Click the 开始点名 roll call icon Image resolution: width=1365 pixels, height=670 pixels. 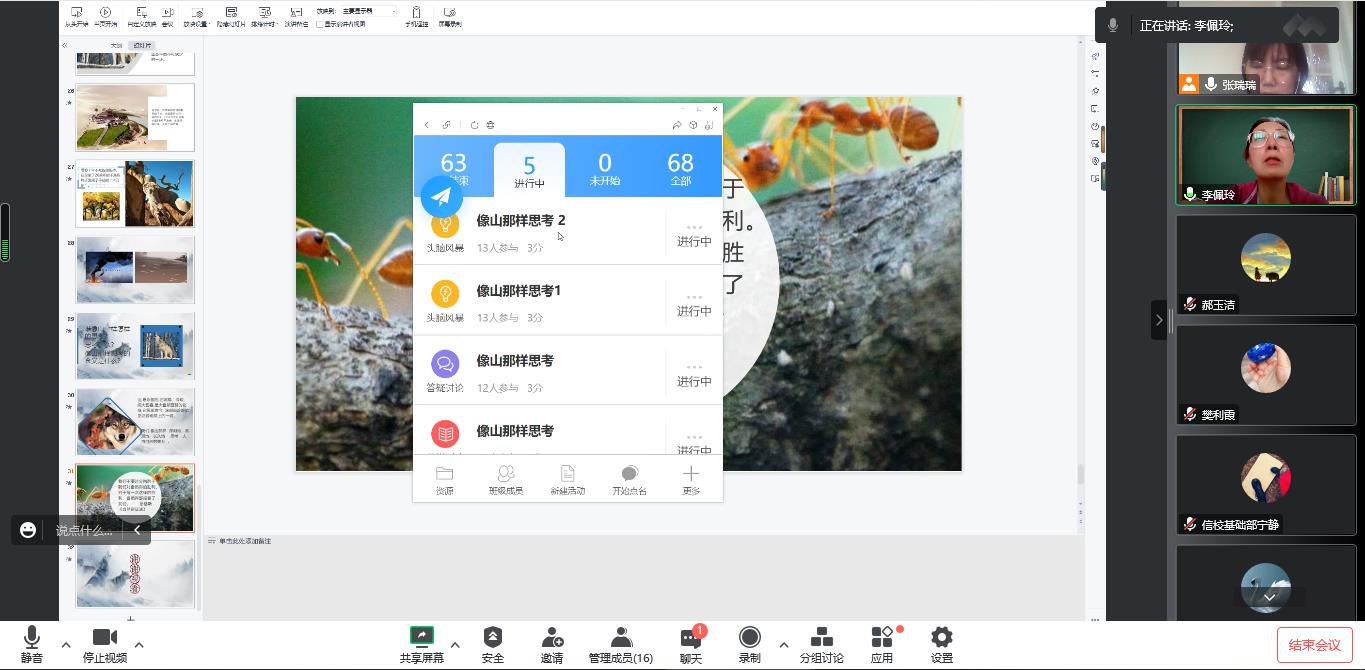tap(629, 480)
